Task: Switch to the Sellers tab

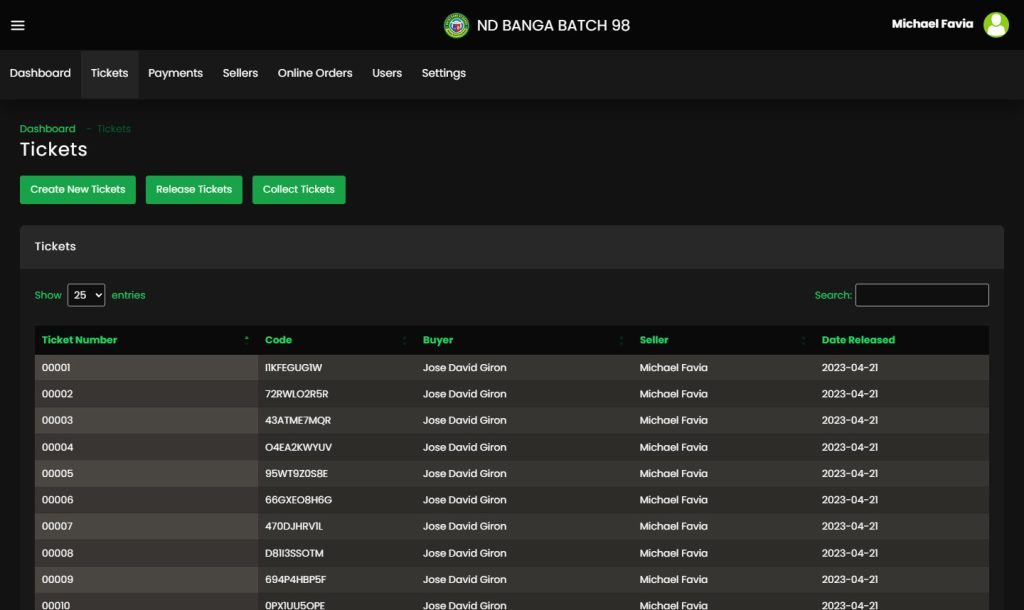Action: pos(240,73)
